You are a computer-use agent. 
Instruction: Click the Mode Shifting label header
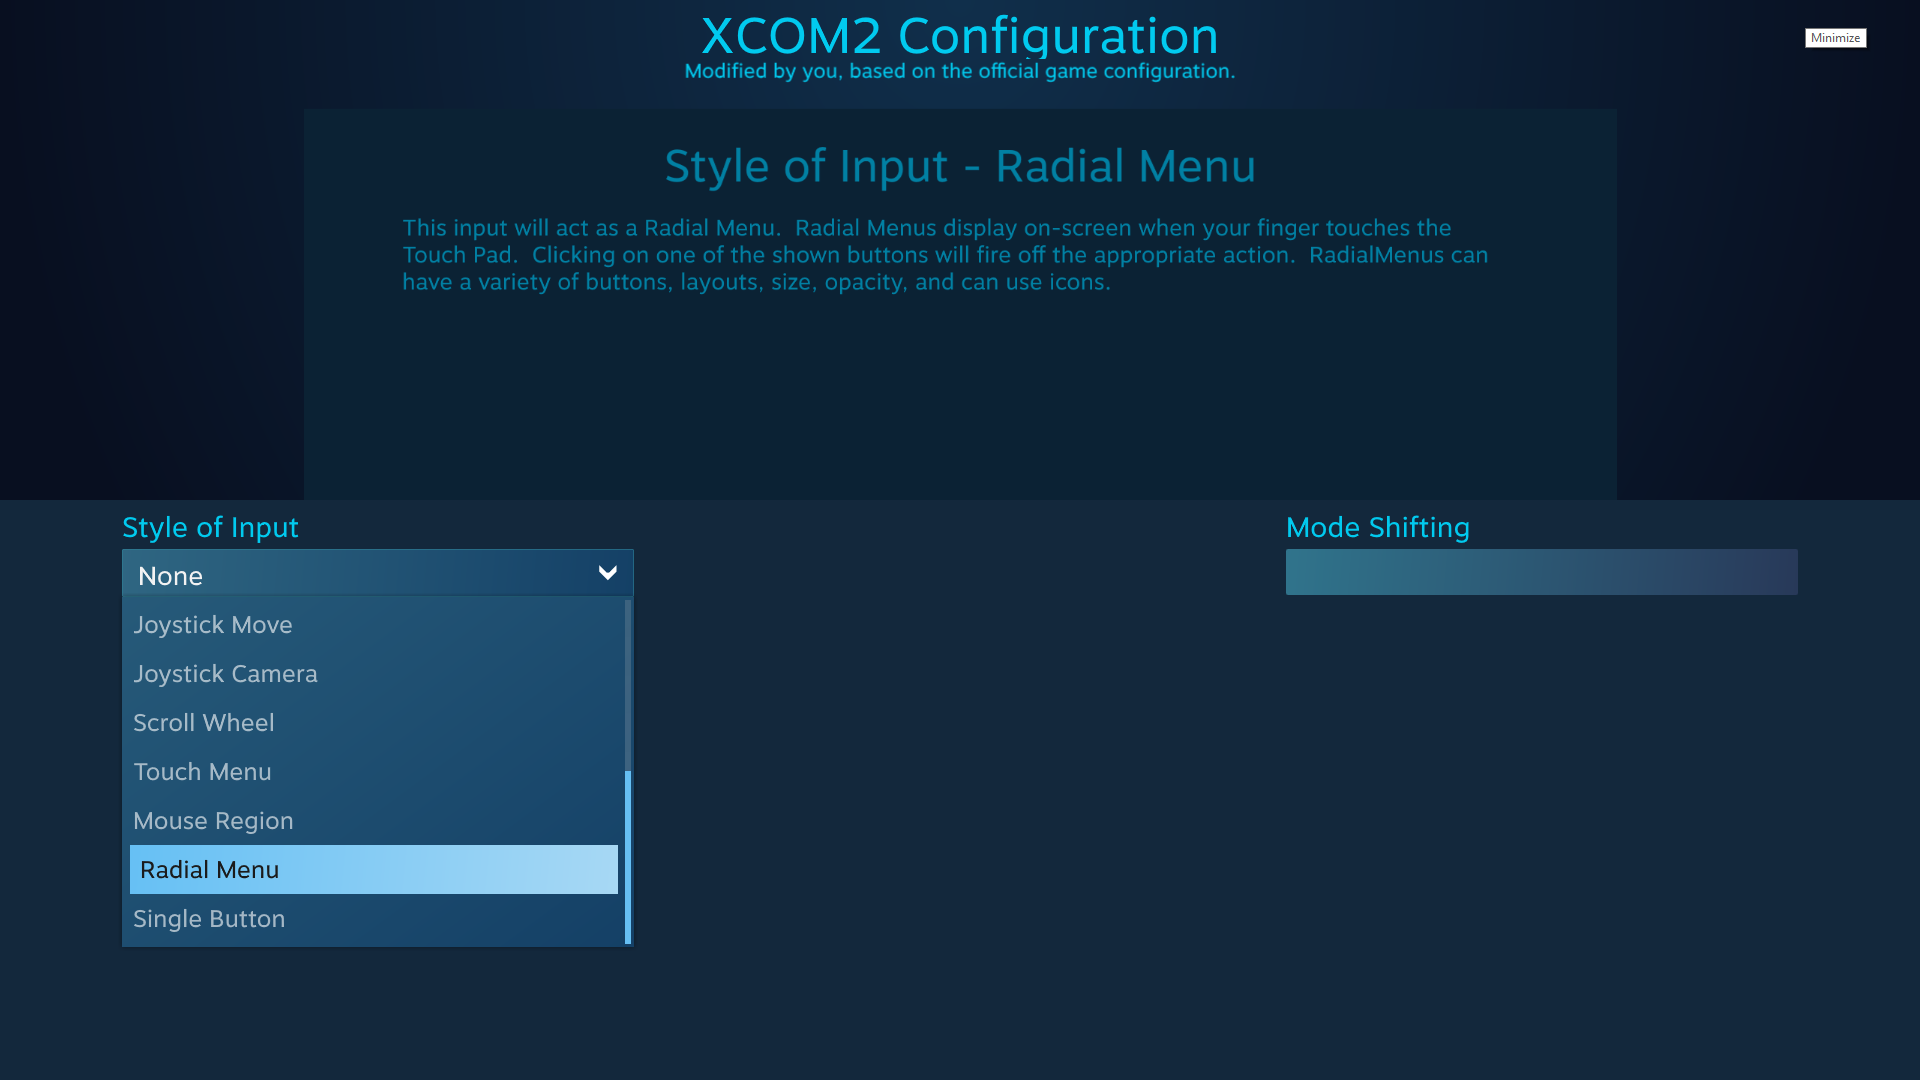pos(1378,526)
